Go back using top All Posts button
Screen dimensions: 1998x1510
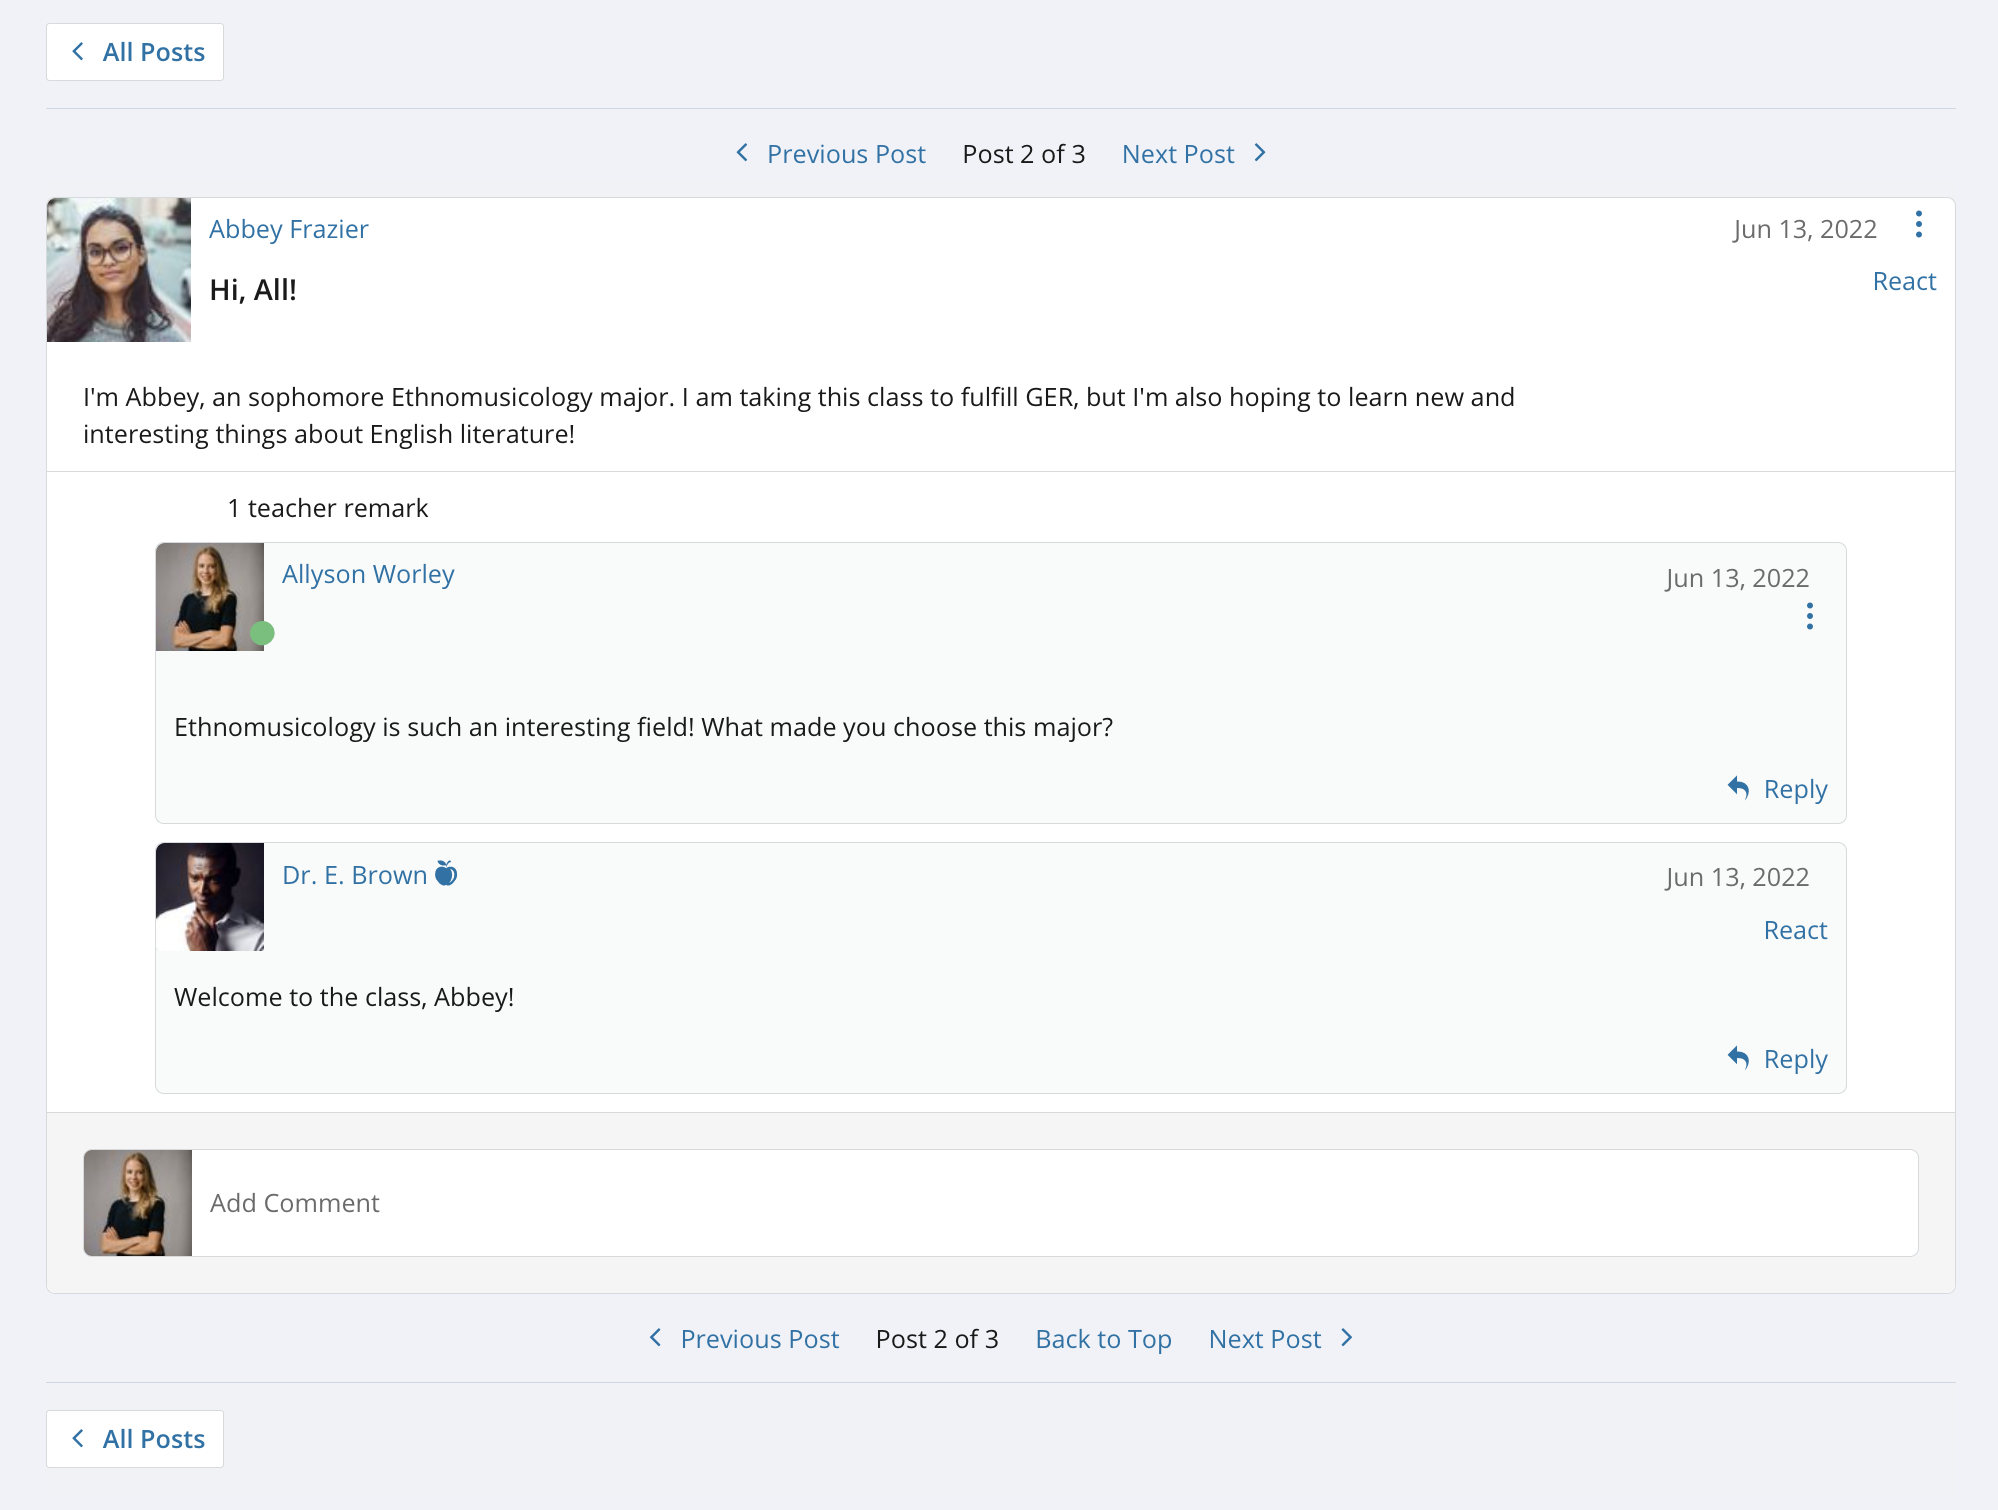click(x=135, y=52)
